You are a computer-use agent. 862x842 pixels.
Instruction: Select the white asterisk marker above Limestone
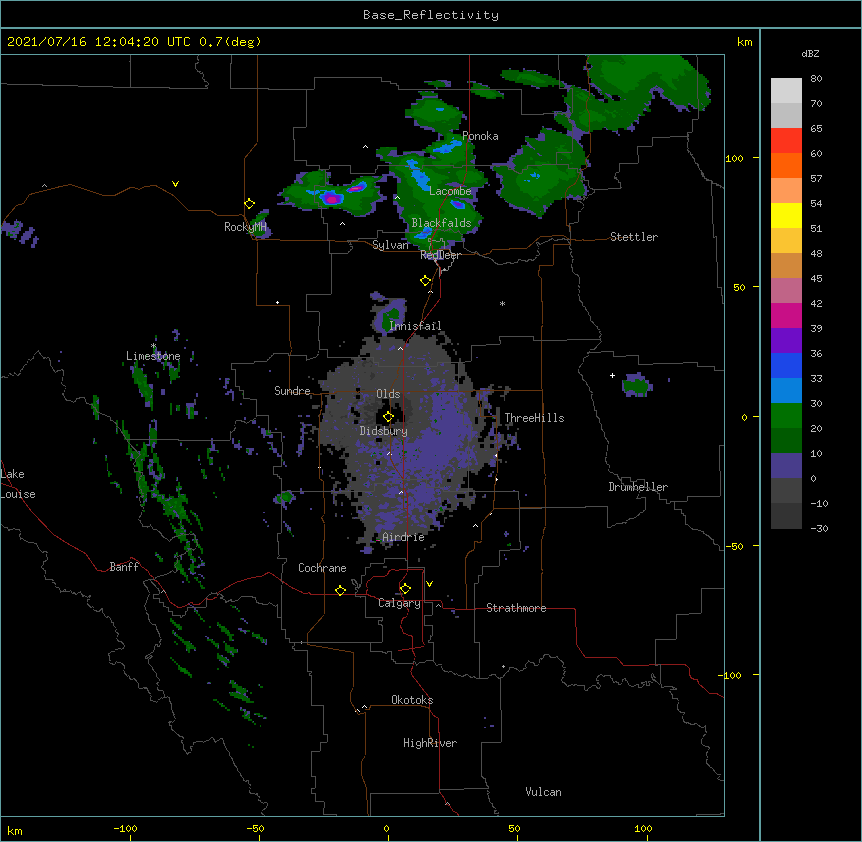tap(154, 346)
